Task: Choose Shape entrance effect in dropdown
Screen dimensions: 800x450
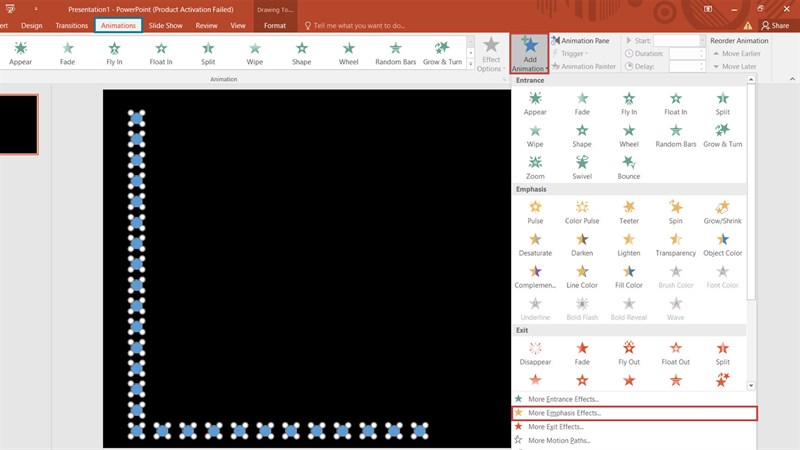Action: click(x=582, y=136)
